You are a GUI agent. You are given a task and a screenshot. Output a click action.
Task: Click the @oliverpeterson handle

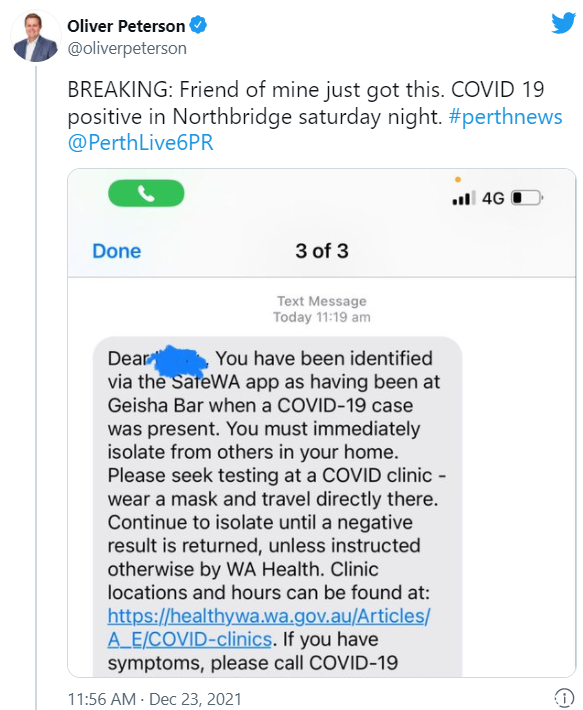pos(127,48)
